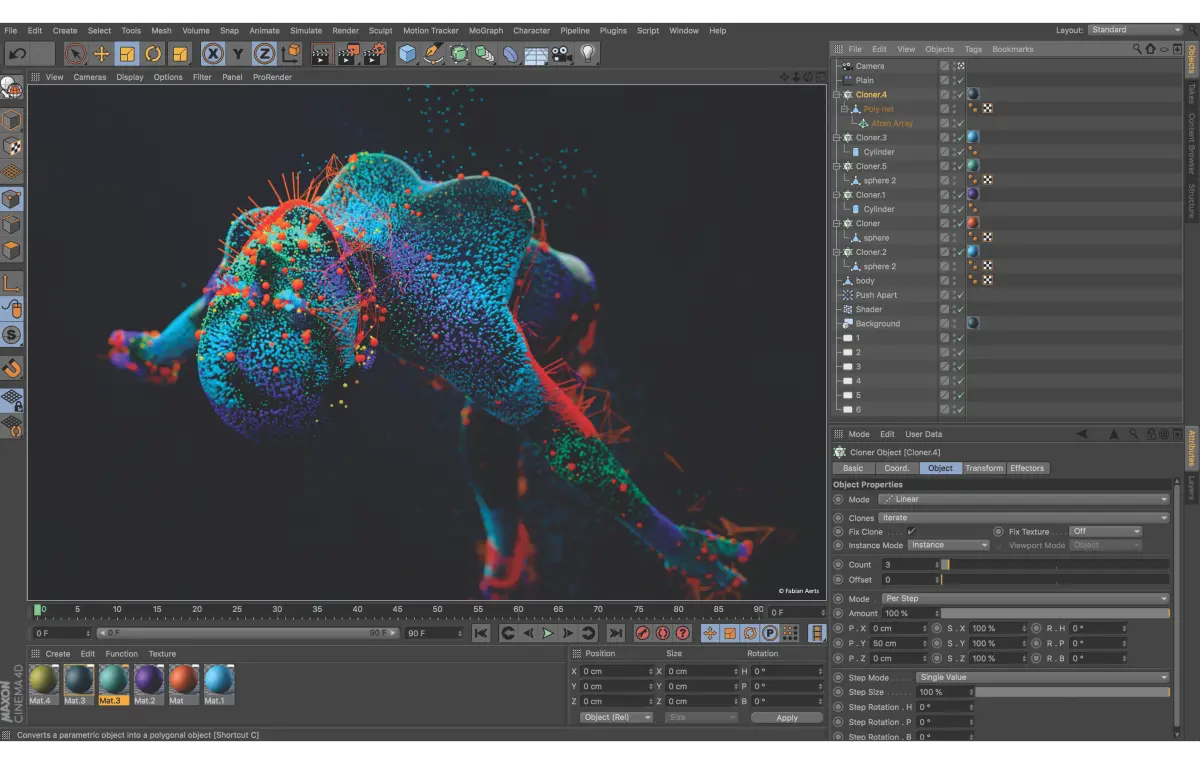The height and width of the screenshot is (764, 1200).
Task: Add a Floor/environment object
Action: click(x=537, y=54)
